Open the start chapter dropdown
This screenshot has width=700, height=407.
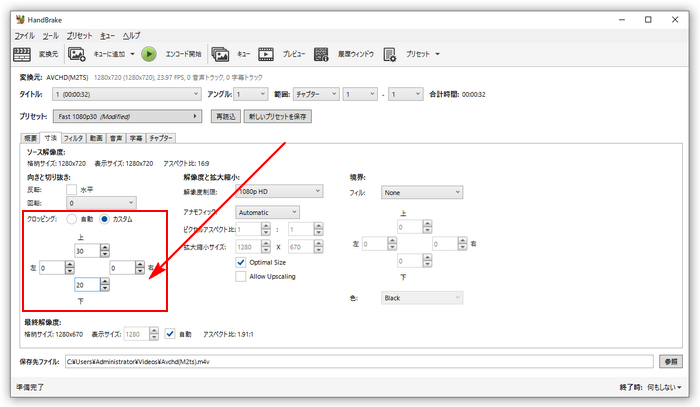(360, 94)
